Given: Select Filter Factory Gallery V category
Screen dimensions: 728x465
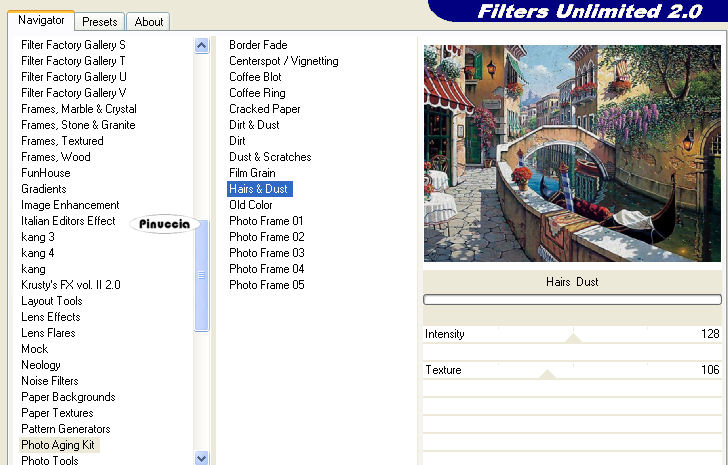Looking at the screenshot, I should [74, 93].
